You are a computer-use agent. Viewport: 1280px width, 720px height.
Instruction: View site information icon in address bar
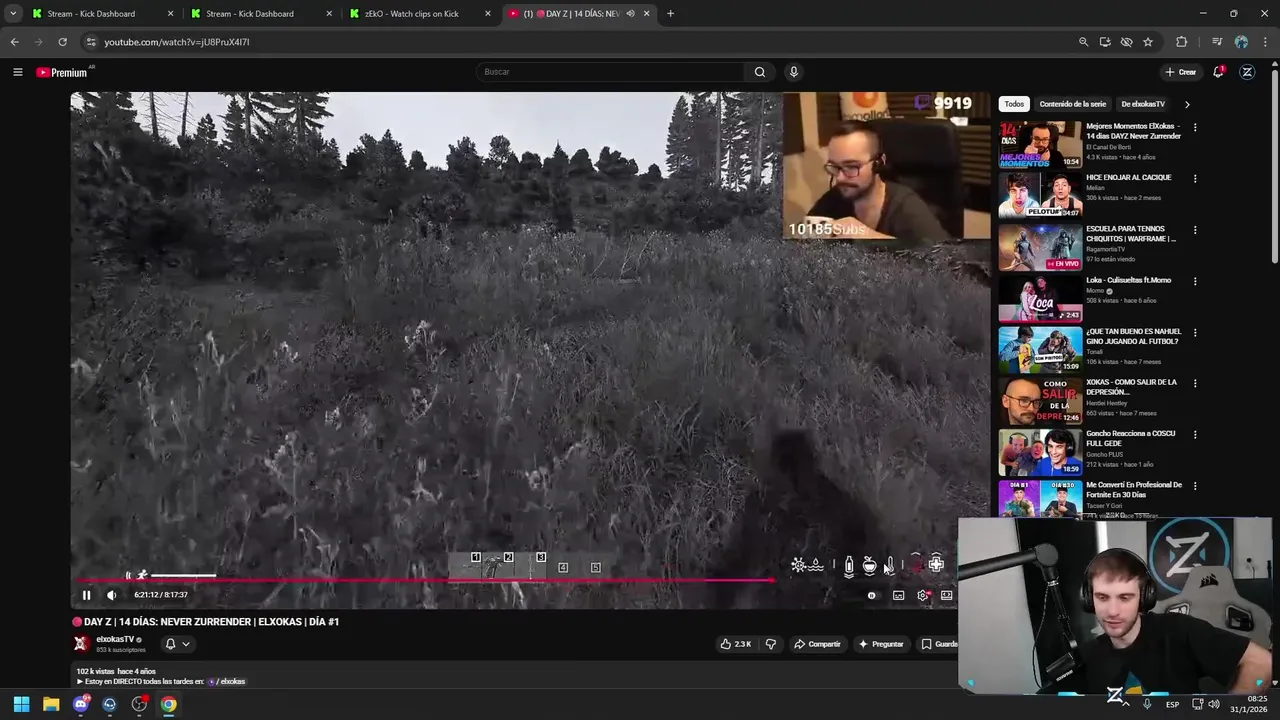pos(90,42)
